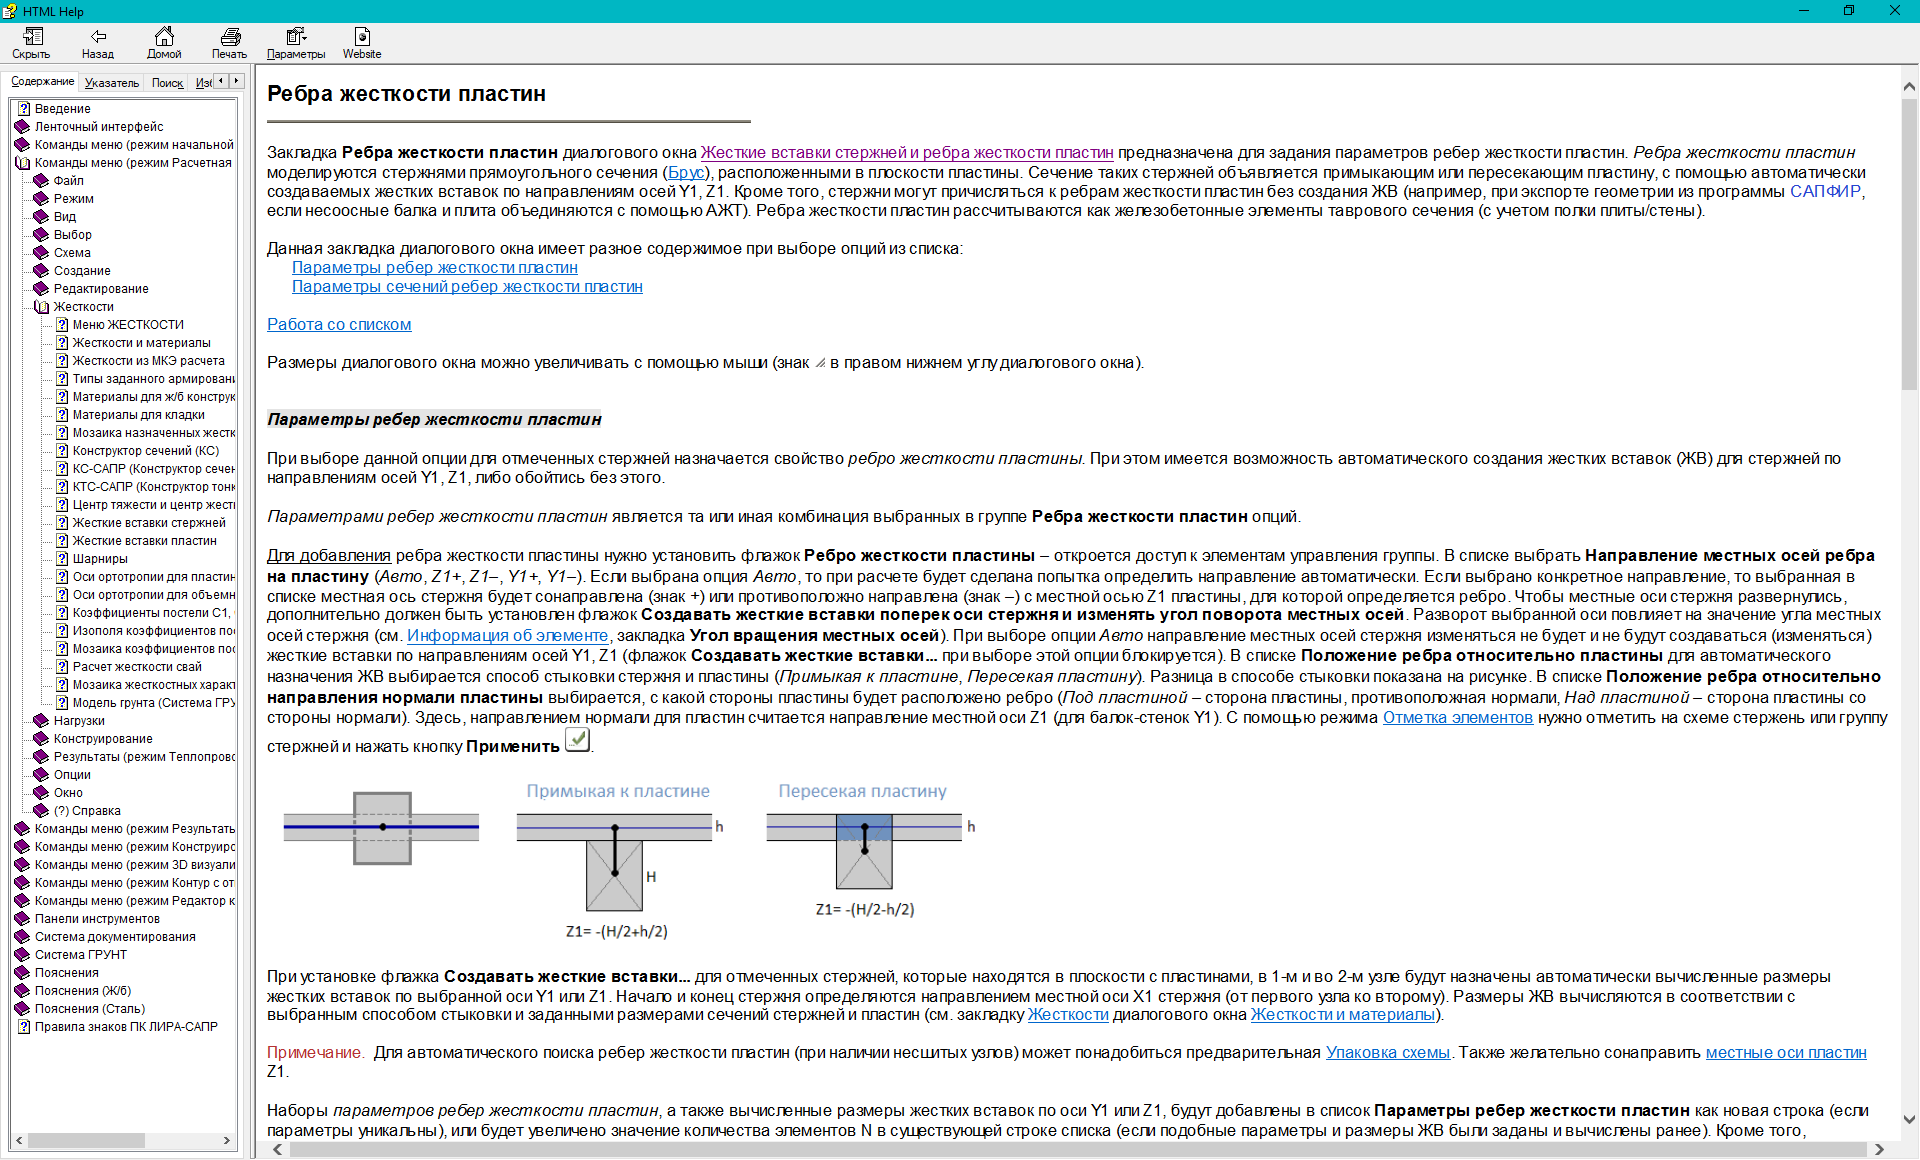Viewport: 1920px width, 1160px height.
Task: Select the Конструирование tree item
Action: click(x=103, y=739)
